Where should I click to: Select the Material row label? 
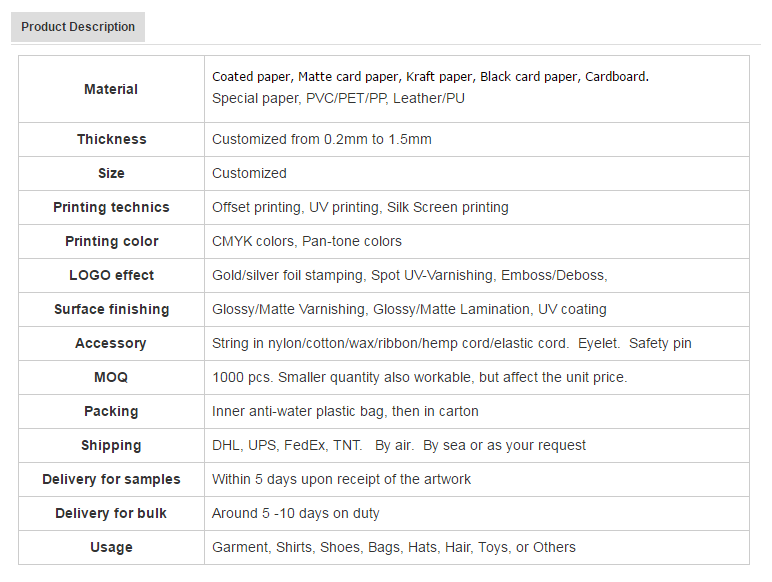(x=111, y=89)
